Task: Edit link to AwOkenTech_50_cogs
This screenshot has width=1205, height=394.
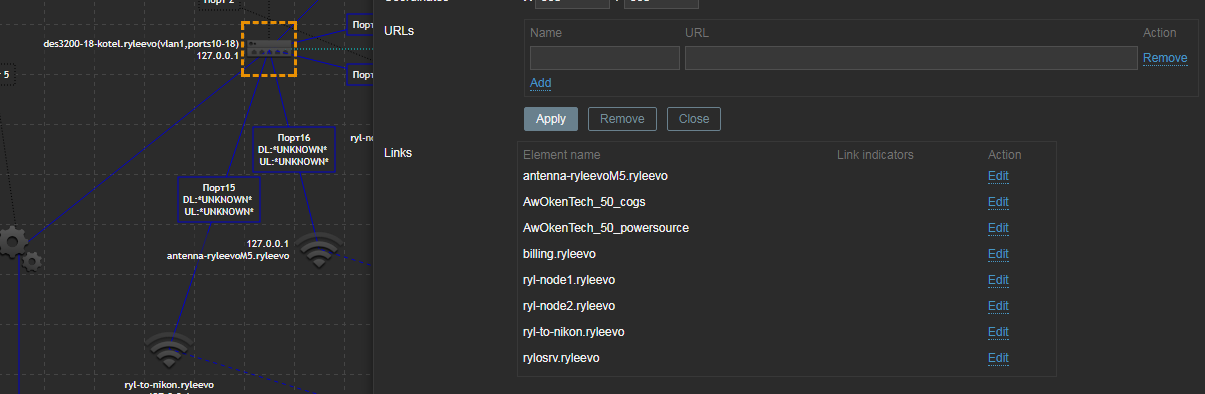Action: tap(998, 202)
